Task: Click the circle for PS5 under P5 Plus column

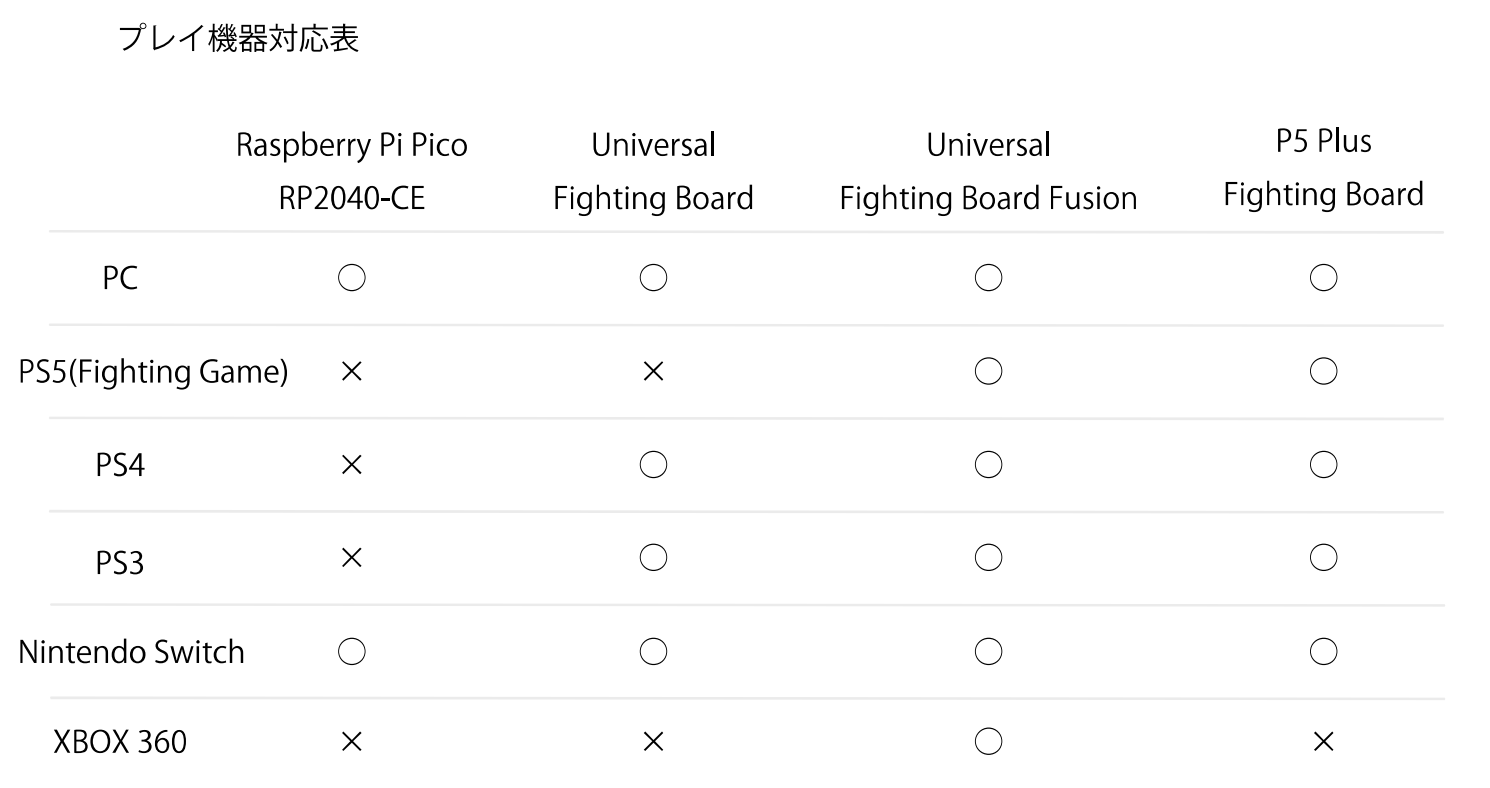Action: point(1323,372)
